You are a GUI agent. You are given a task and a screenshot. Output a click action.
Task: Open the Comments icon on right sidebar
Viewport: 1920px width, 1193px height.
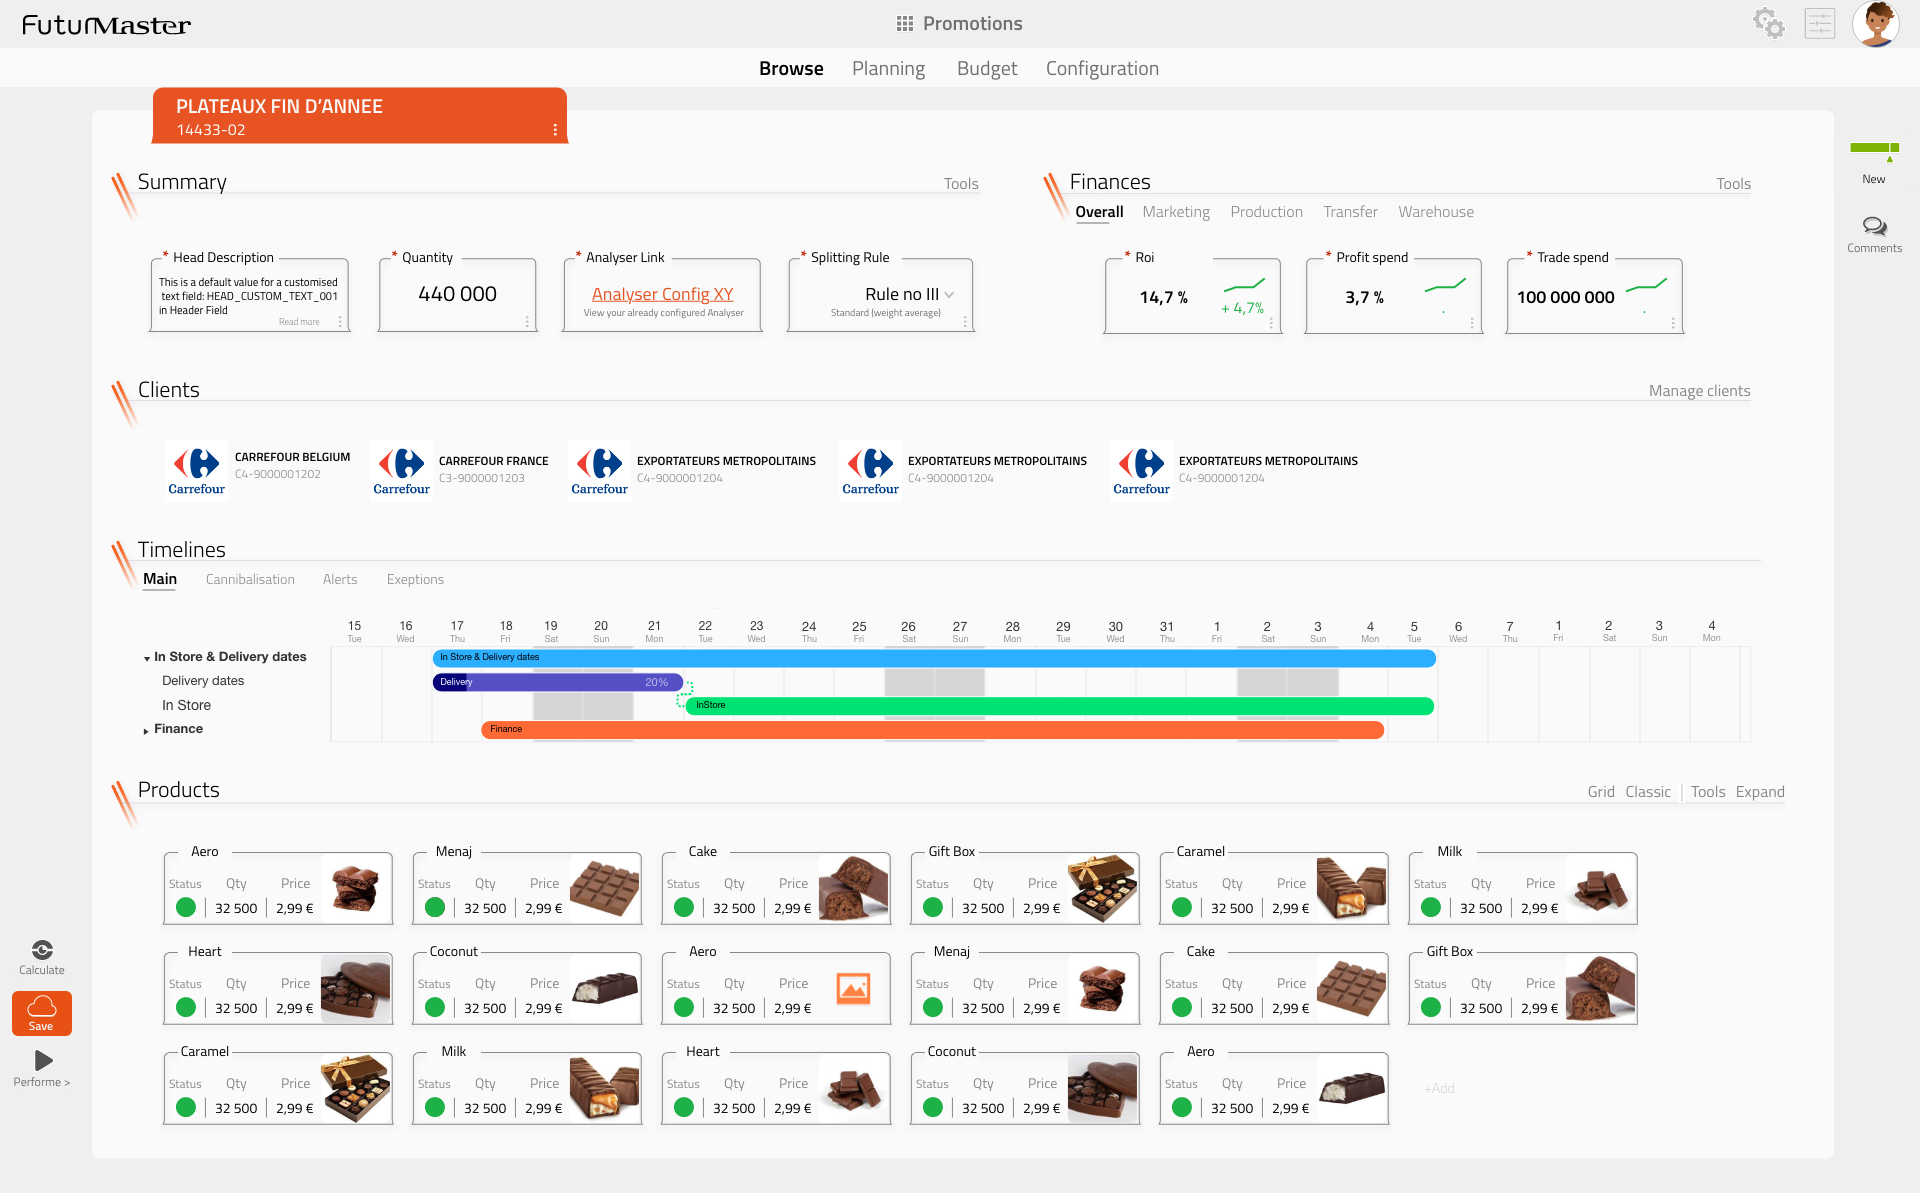tap(1875, 225)
